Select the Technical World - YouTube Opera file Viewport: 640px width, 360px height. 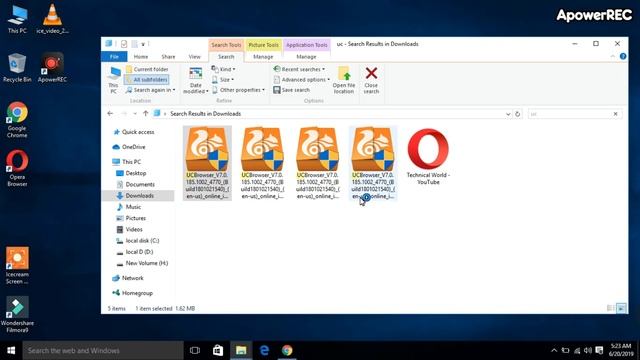pos(428,157)
